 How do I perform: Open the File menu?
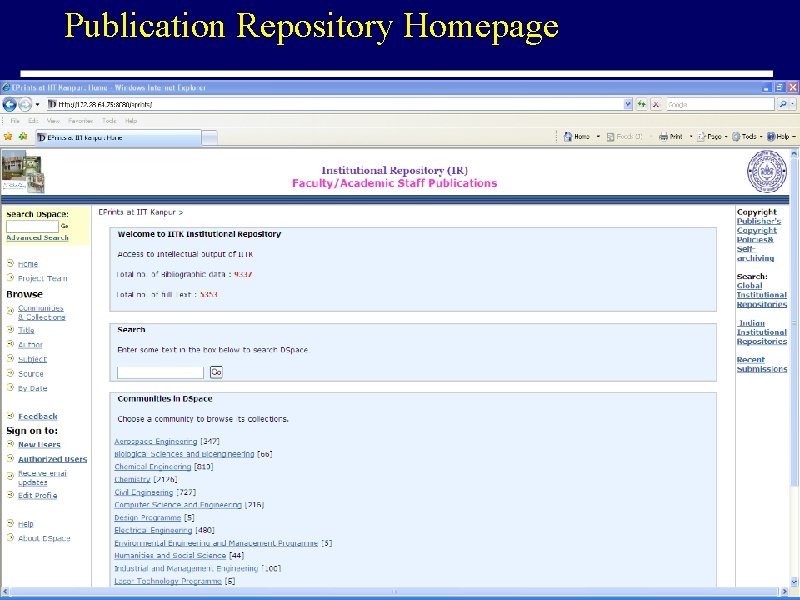pos(15,121)
